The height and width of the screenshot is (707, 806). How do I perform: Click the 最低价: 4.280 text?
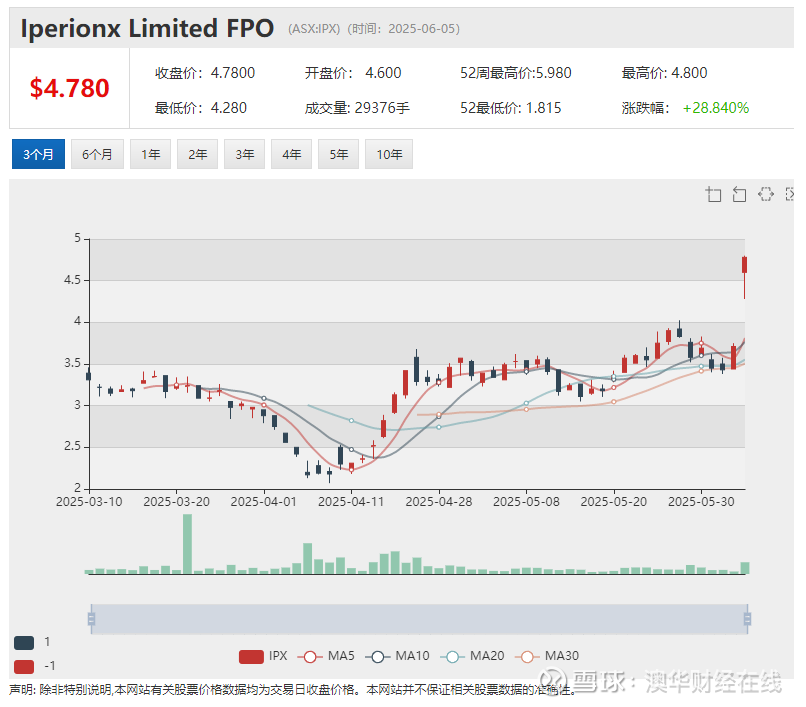pyautogui.click(x=200, y=108)
